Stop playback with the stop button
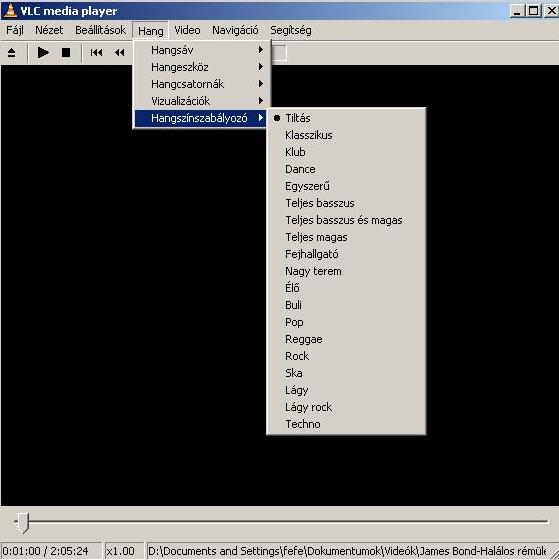Image resolution: width=559 pixels, height=560 pixels. coord(66,52)
